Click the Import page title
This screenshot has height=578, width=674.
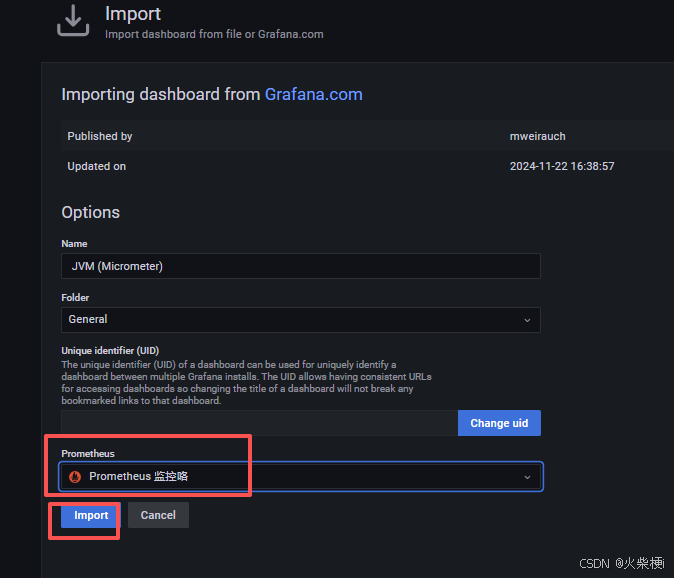133,14
